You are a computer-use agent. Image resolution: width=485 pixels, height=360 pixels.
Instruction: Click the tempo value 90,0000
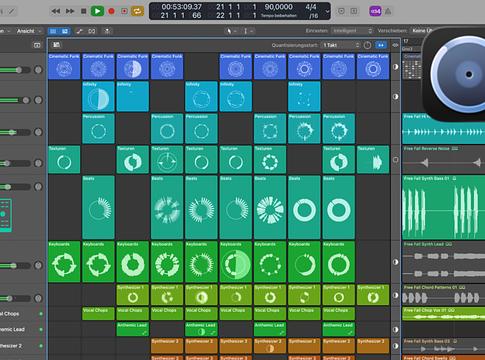pyautogui.click(x=278, y=7)
